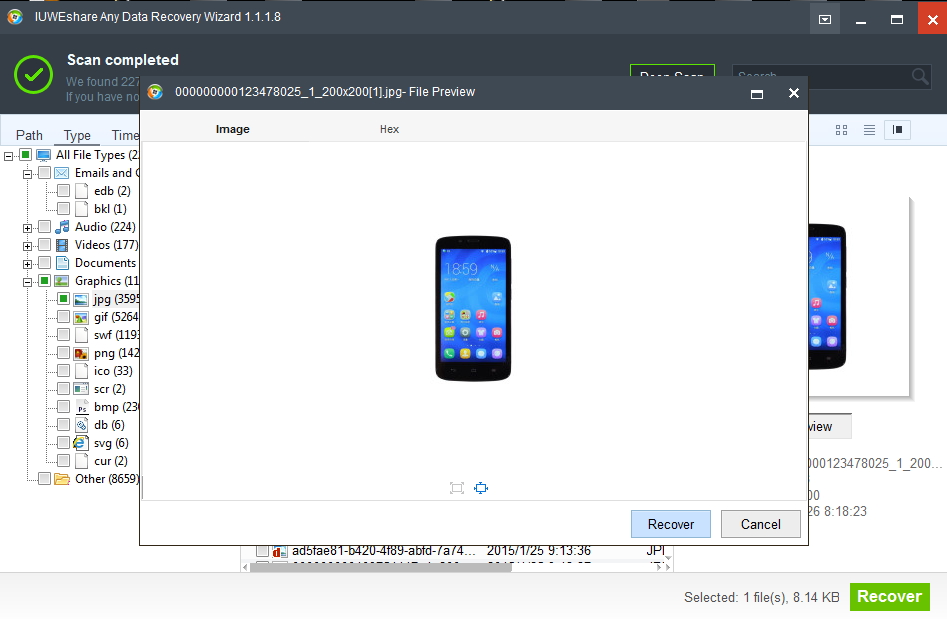Check the edb (2) checkbox

pyautogui.click(x=63, y=191)
